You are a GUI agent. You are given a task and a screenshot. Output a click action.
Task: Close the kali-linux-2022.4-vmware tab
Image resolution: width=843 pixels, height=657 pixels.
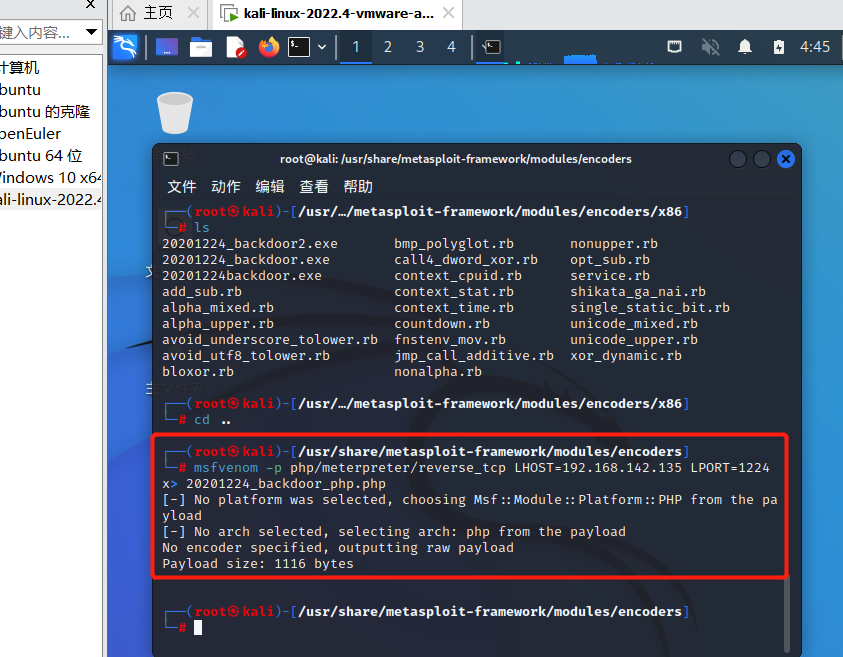coord(448,13)
